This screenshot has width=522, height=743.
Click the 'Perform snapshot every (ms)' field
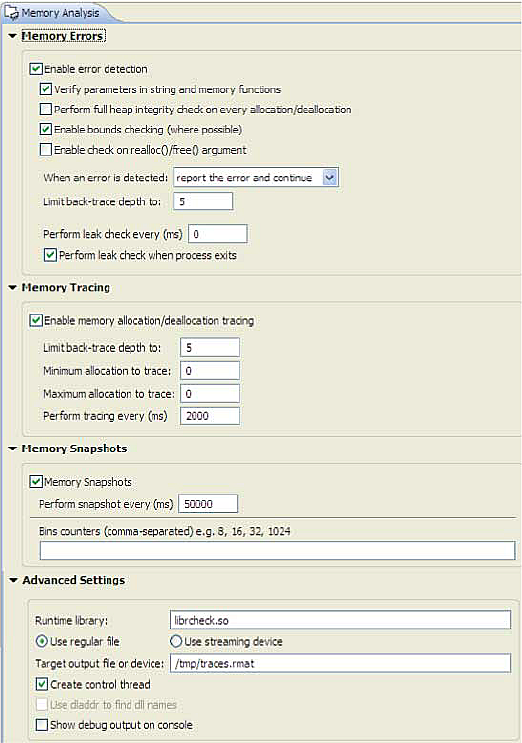pos(208,504)
